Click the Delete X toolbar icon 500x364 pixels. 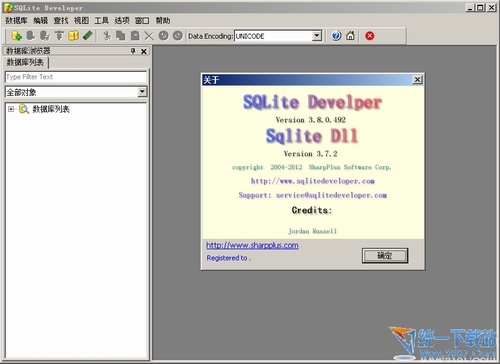click(149, 36)
